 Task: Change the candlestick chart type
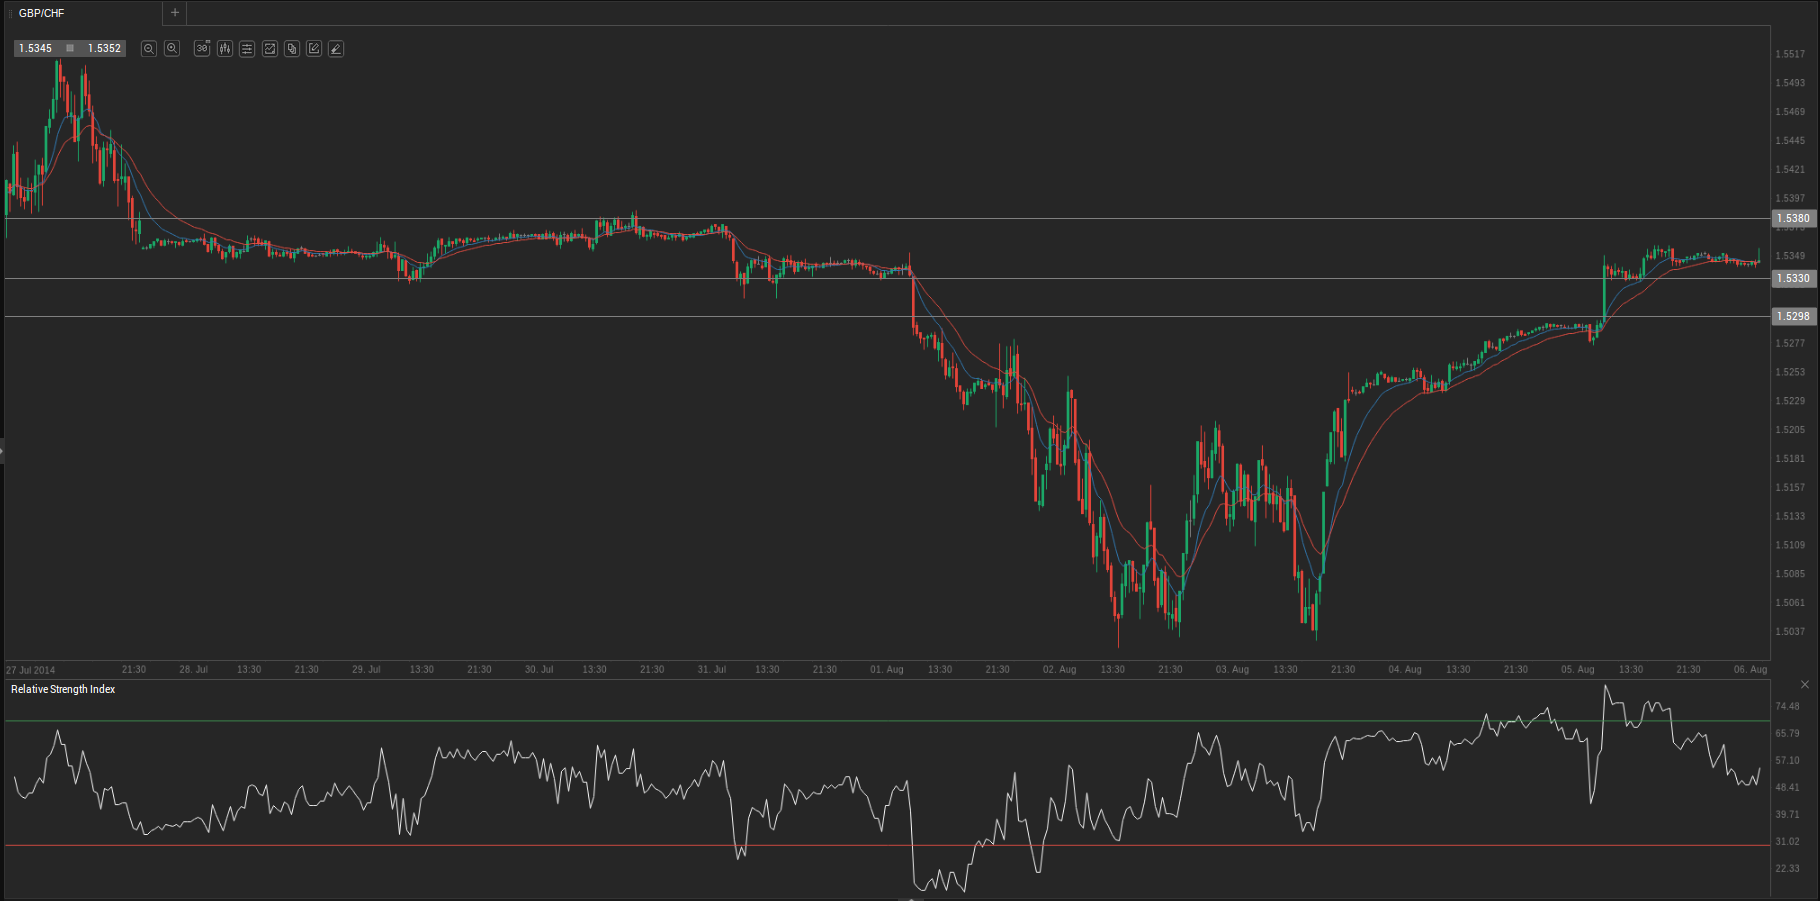point(225,48)
